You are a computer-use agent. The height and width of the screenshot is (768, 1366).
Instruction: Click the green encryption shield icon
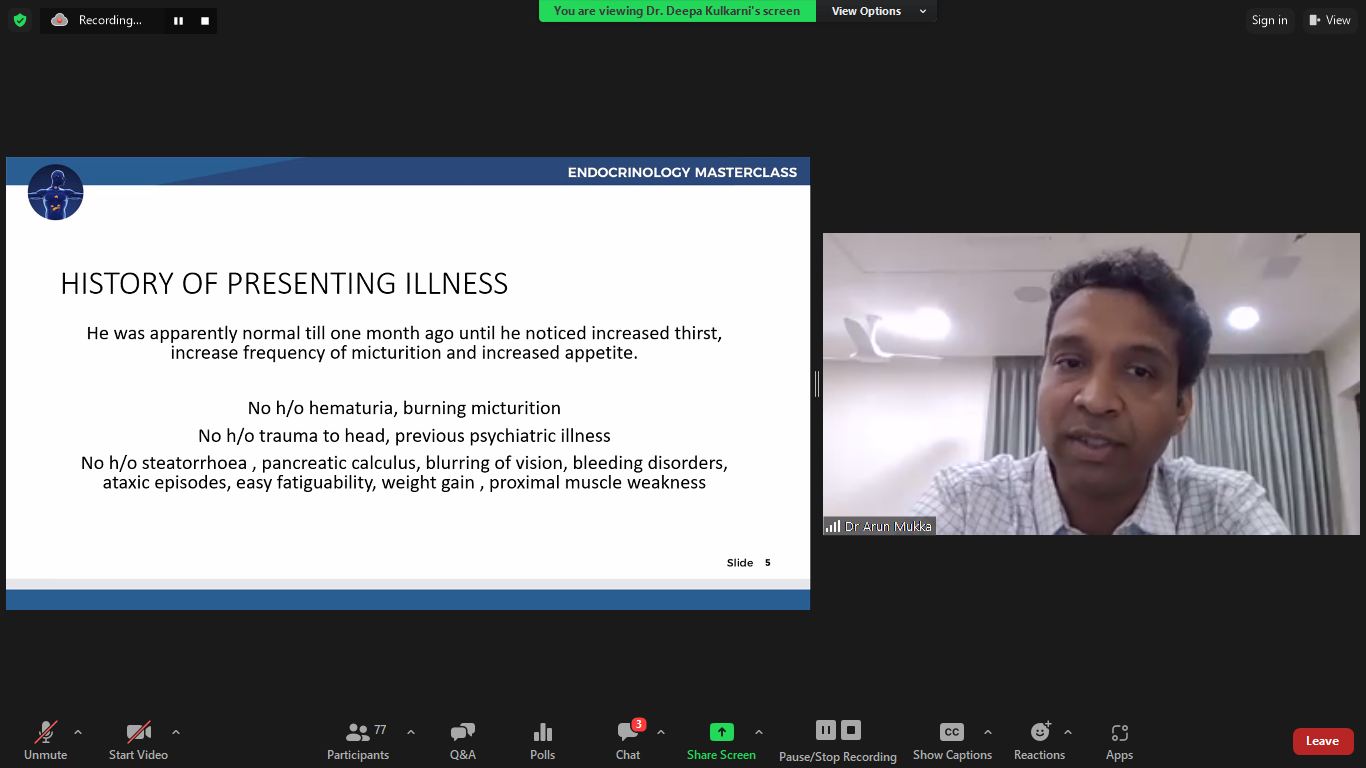(x=20, y=20)
